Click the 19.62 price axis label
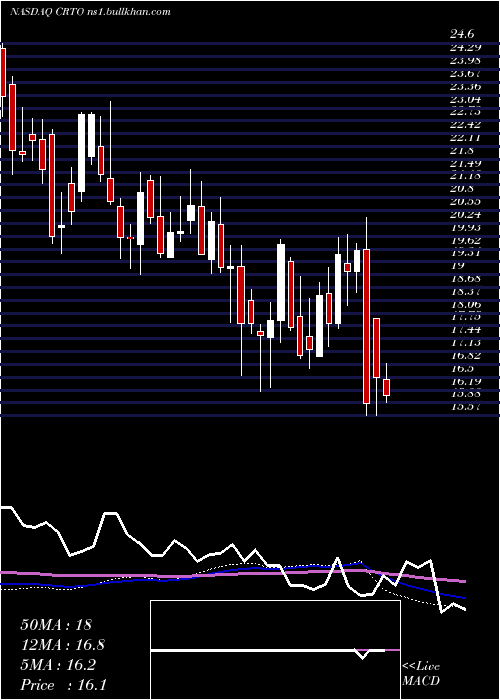The height and width of the screenshot is (700, 500). pyautogui.click(x=466, y=241)
